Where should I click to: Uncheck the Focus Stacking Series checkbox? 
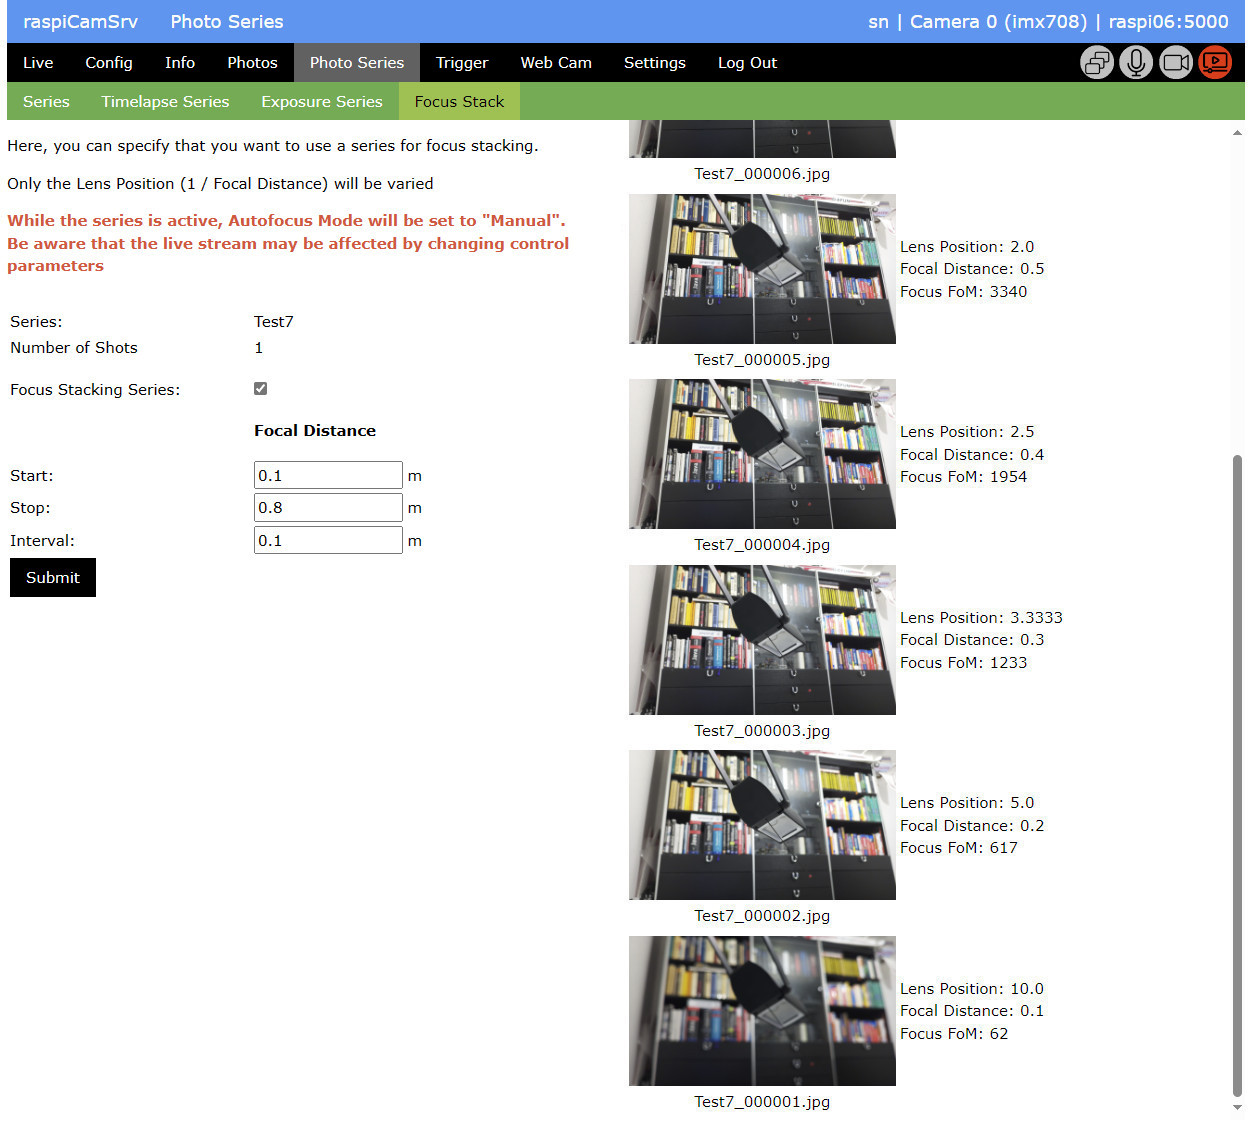point(260,389)
